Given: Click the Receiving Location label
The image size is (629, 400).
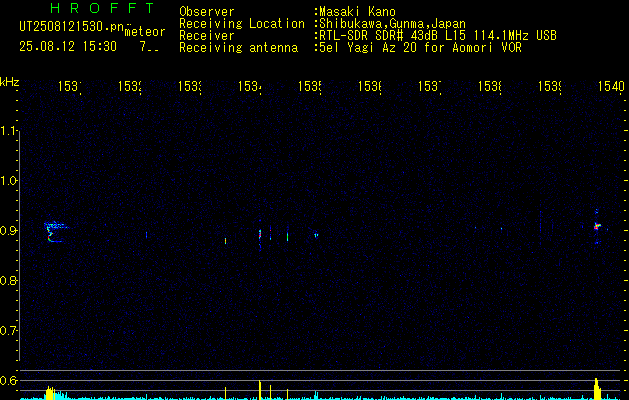Looking at the screenshot, I should point(242,24).
